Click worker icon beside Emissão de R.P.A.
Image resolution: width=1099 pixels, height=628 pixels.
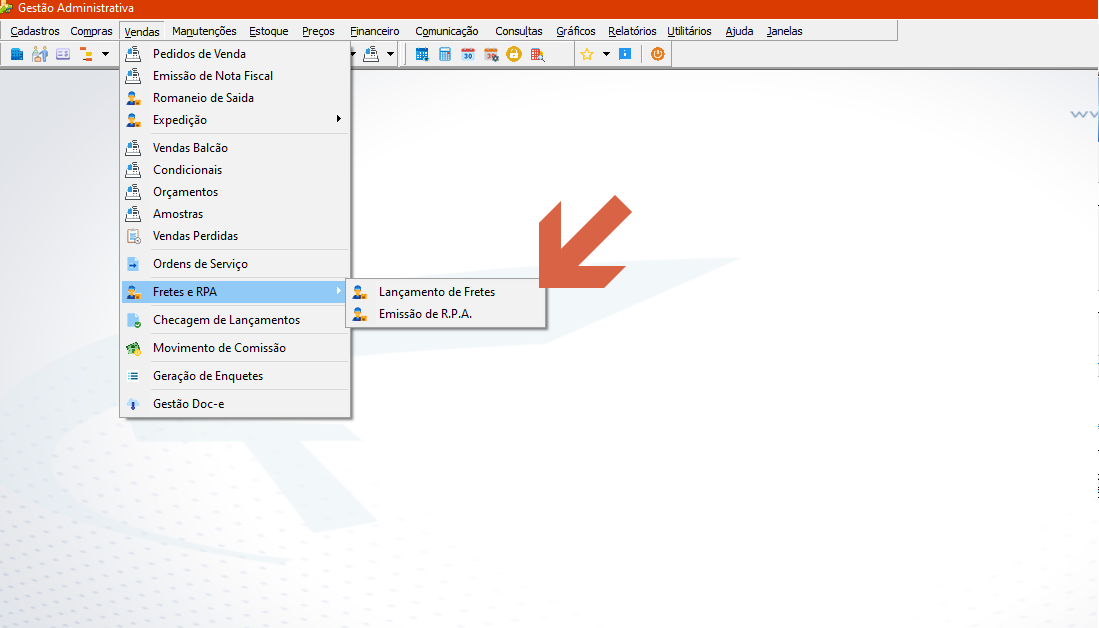[360, 314]
